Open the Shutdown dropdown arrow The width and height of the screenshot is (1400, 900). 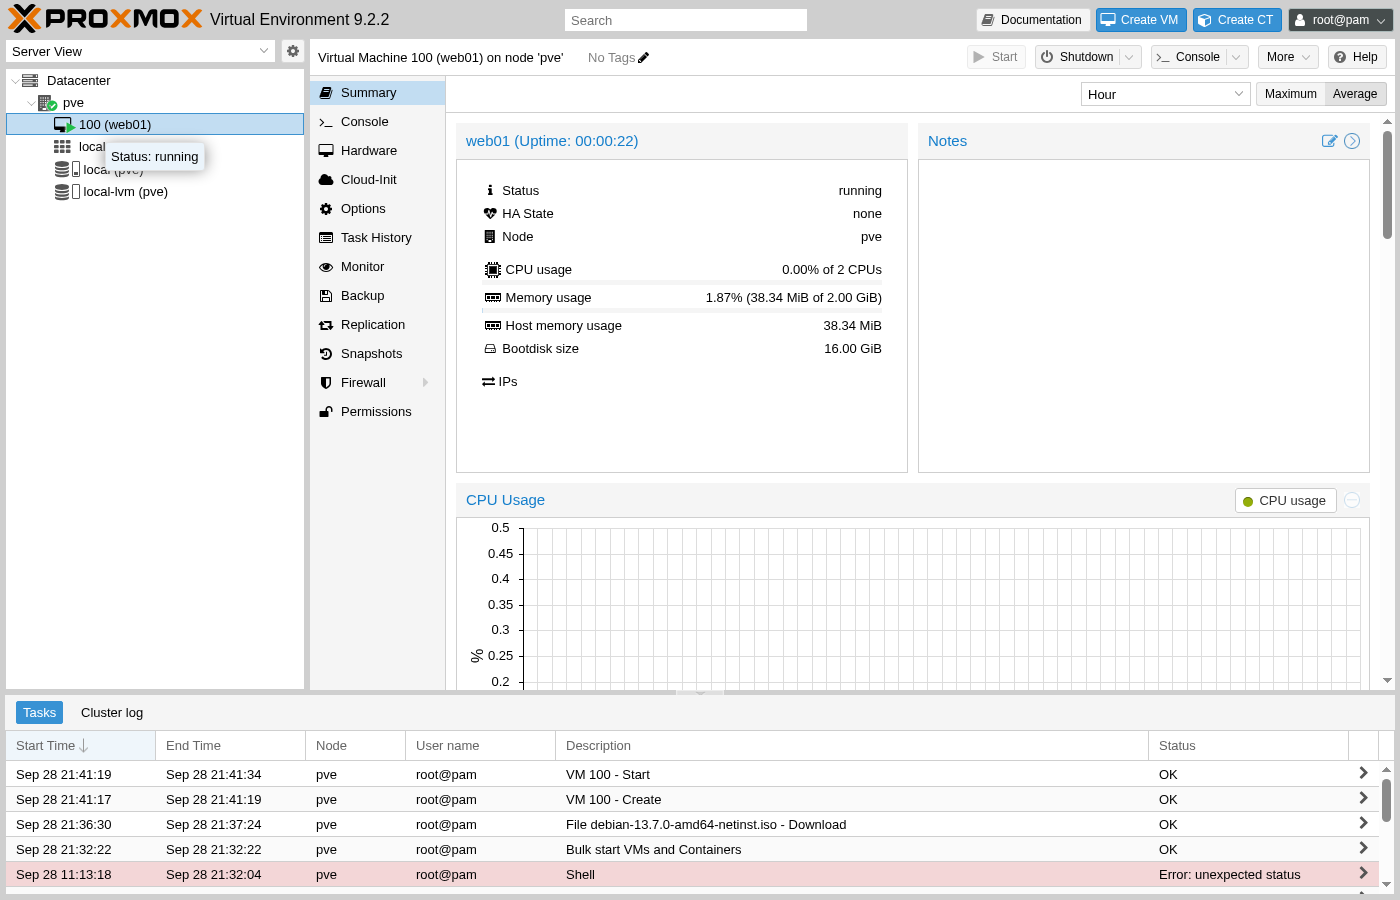click(1129, 57)
